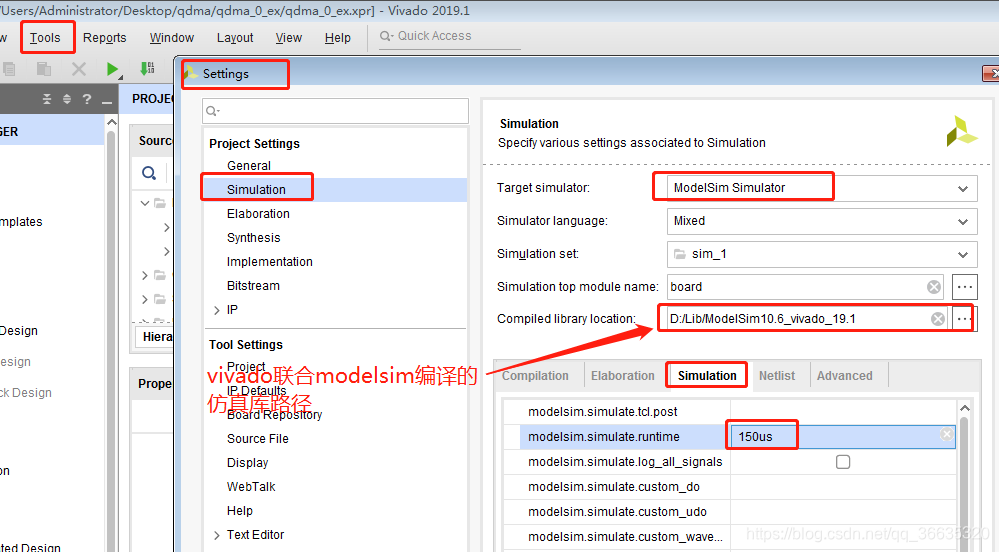The width and height of the screenshot is (999, 552).
Task: Select Implementation in settings tree
Action: pyautogui.click(x=270, y=262)
